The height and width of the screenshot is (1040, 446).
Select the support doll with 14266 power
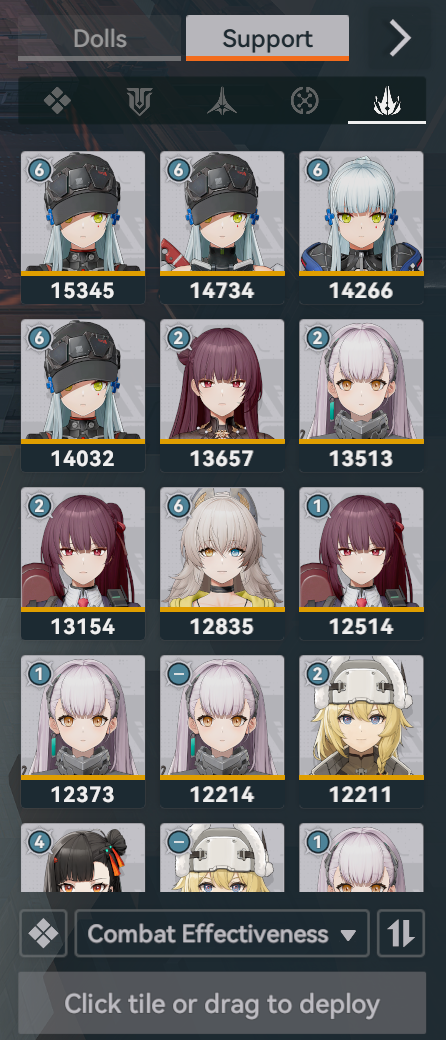pos(361,228)
